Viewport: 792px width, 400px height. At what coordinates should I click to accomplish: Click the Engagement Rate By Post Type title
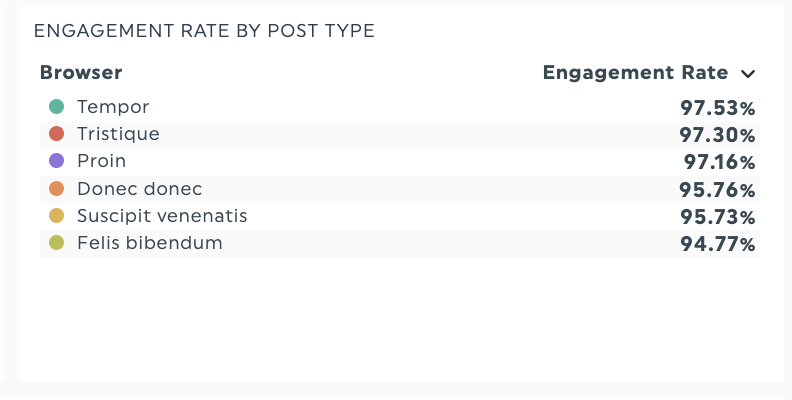pos(204,31)
